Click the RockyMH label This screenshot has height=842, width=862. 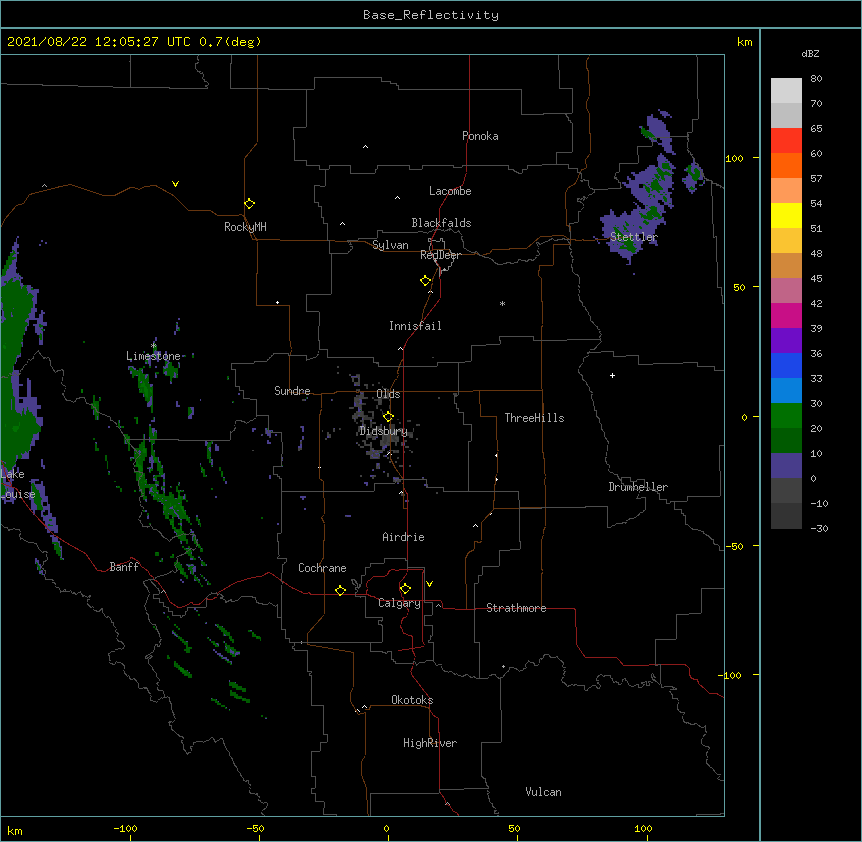[x=245, y=227]
